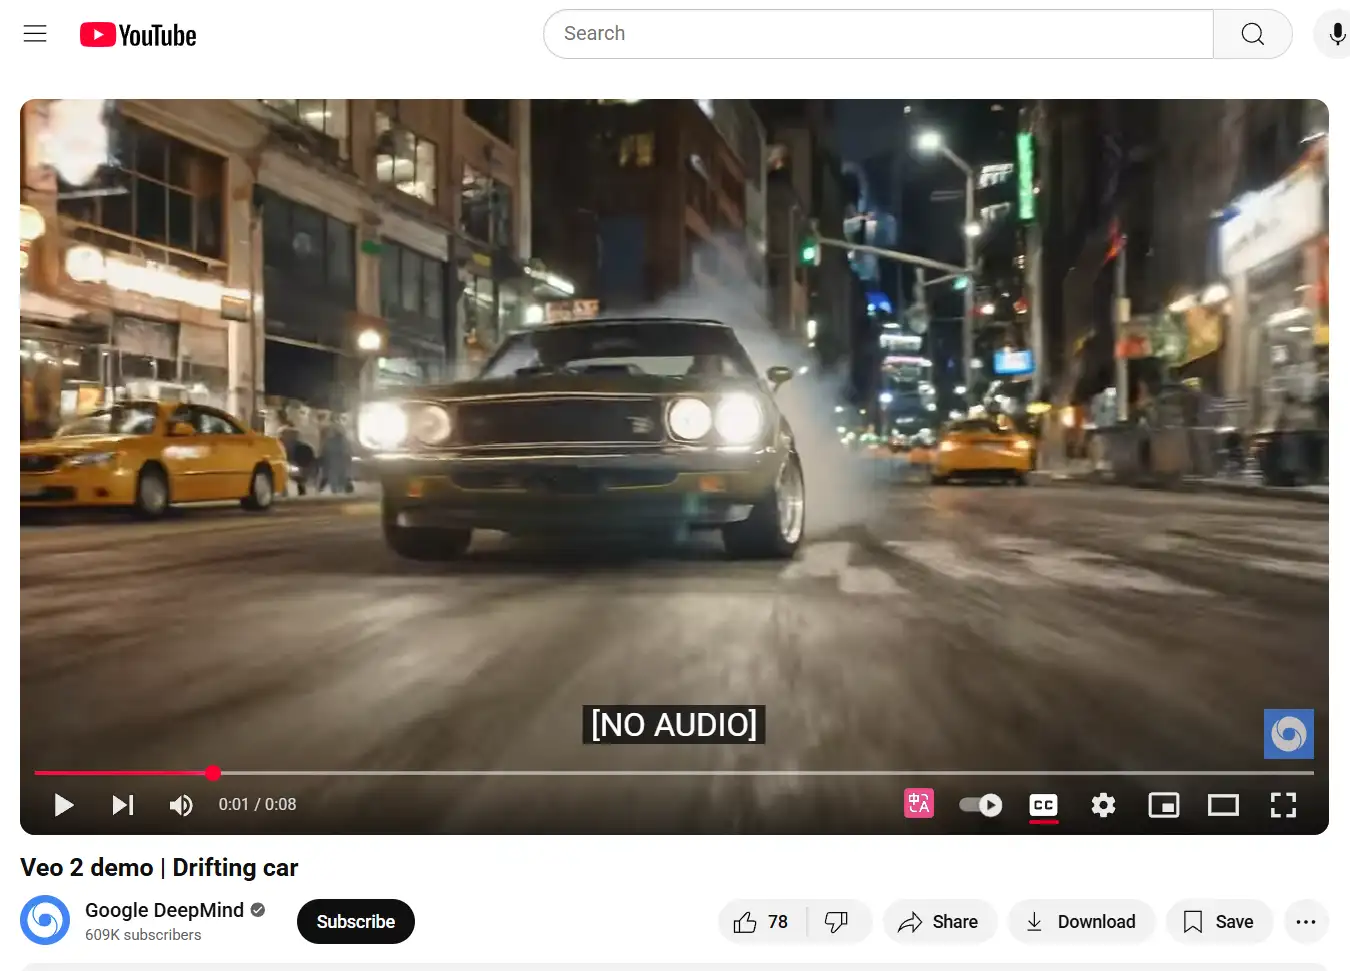Image resolution: width=1350 pixels, height=971 pixels.
Task: Toggle the autoplay switch
Action: point(980,805)
